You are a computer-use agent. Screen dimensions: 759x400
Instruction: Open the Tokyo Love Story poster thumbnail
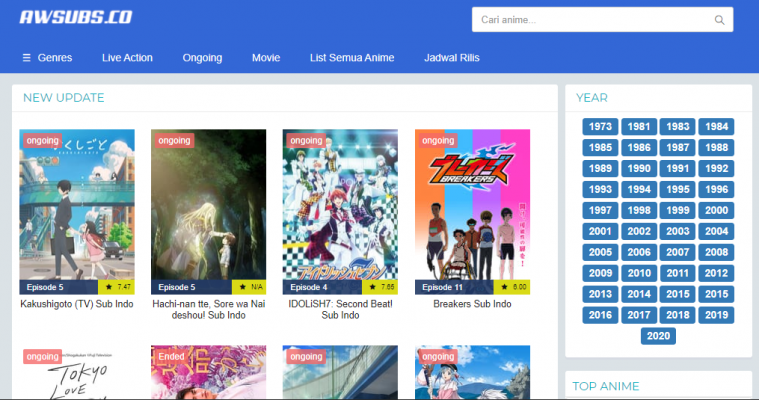click(77, 372)
